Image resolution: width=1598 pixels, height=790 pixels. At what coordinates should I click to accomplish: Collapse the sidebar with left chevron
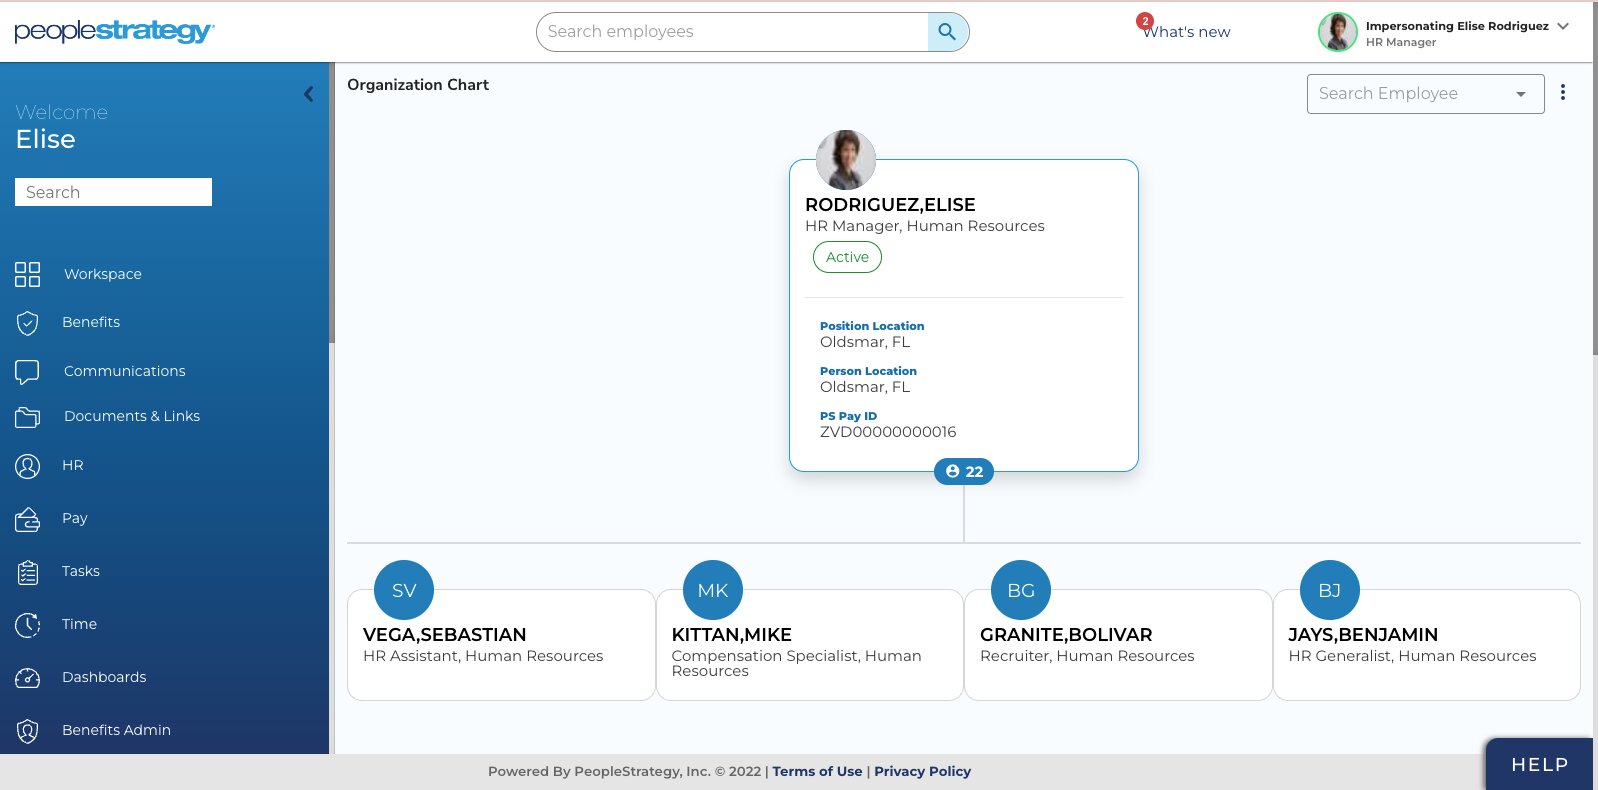pos(309,94)
